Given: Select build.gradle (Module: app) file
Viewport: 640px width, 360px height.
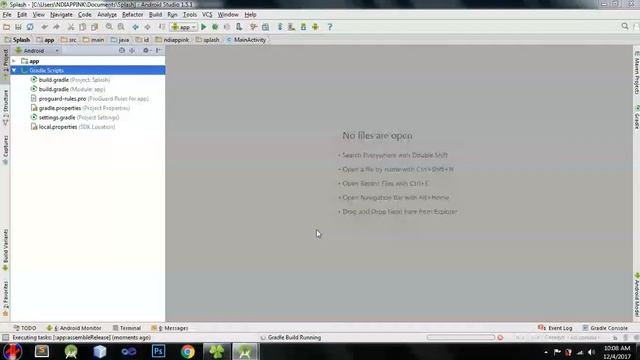Looking at the screenshot, I should point(68,89).
